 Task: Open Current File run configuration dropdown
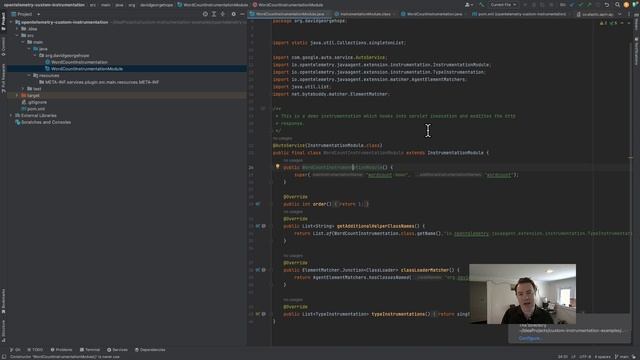tap(503, 5)
